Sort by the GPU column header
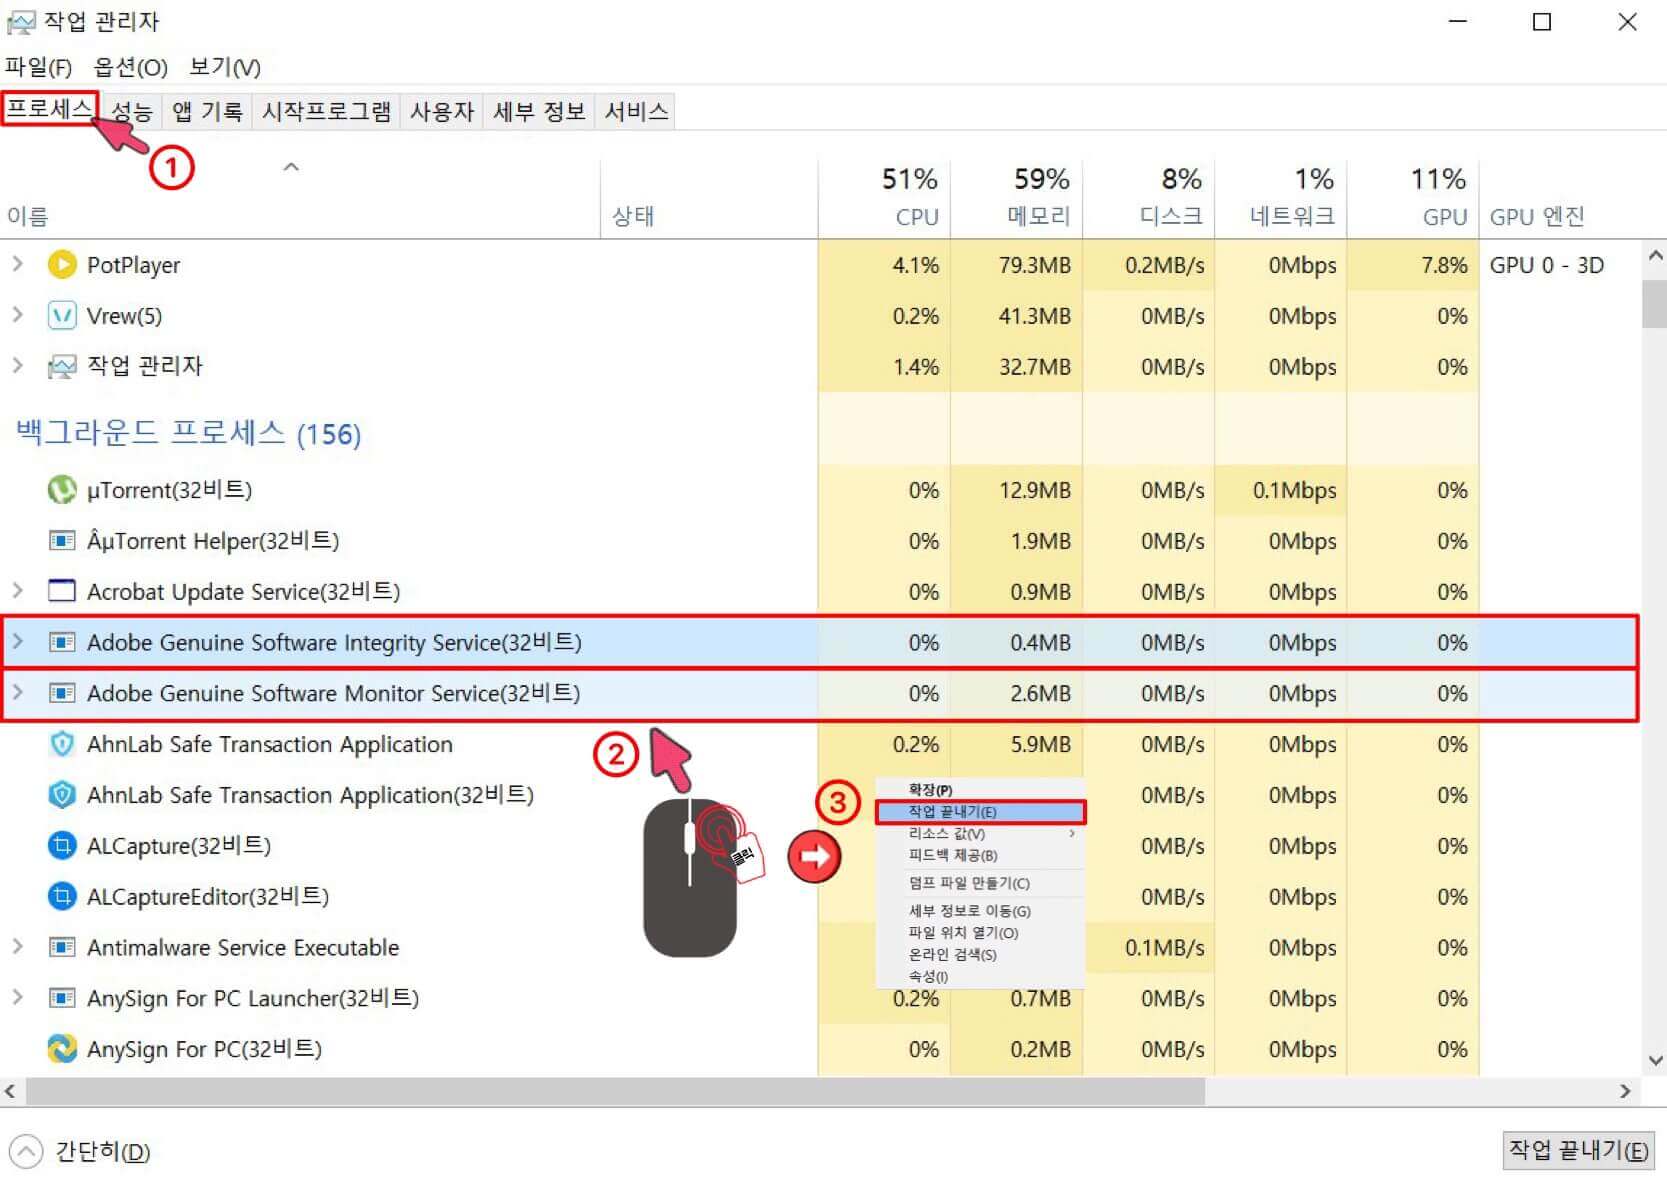The width and height of the screenshot is (1667, 1189). click(1413, 198)
